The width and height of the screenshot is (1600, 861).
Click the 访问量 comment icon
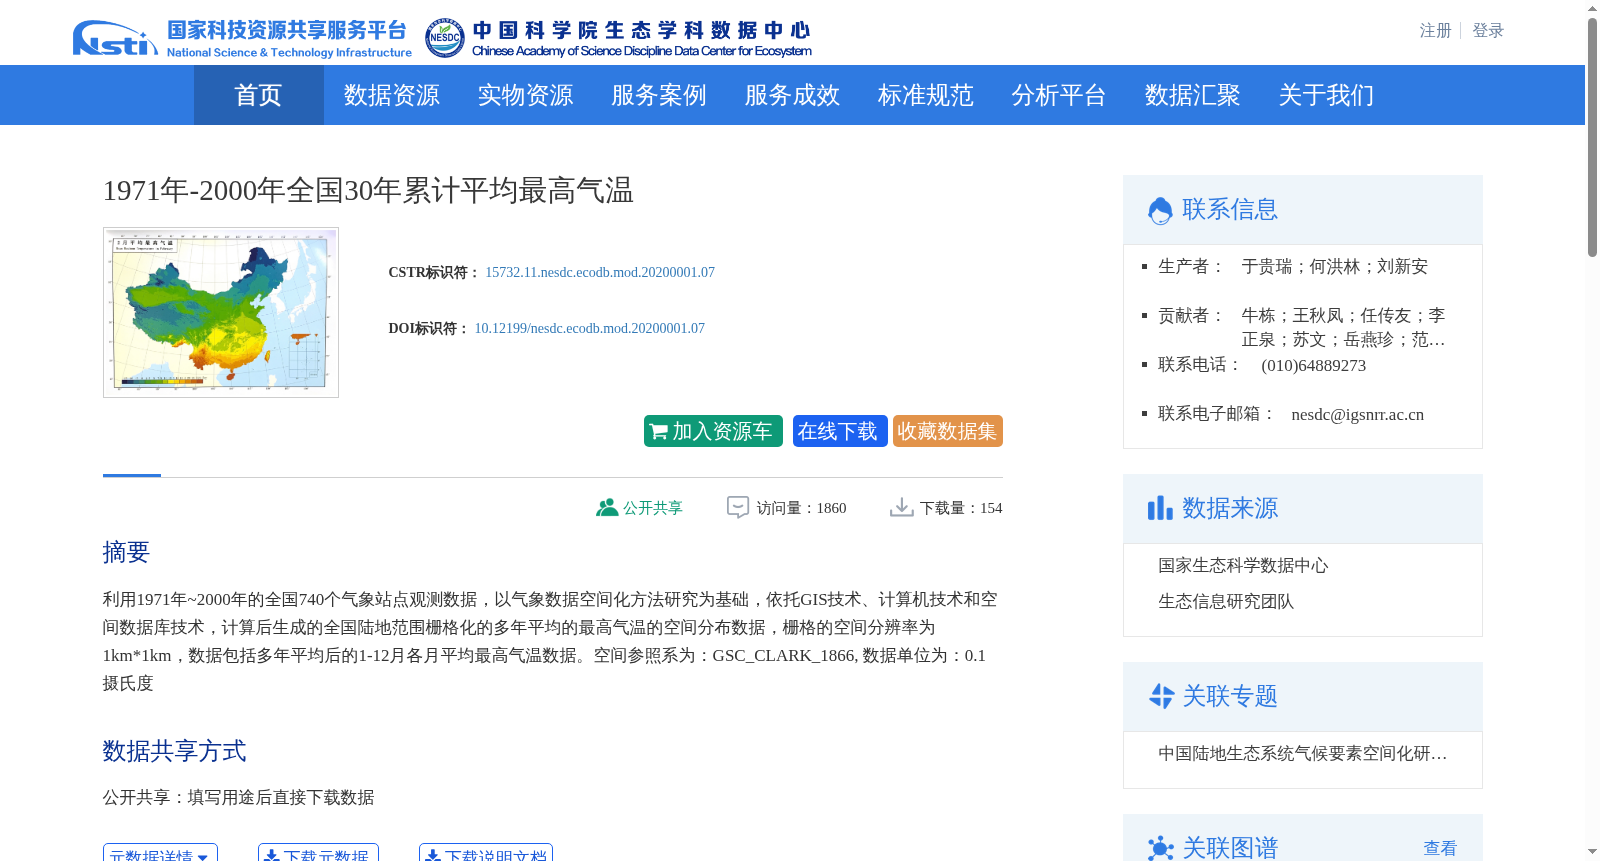click(x=738, y=508)
